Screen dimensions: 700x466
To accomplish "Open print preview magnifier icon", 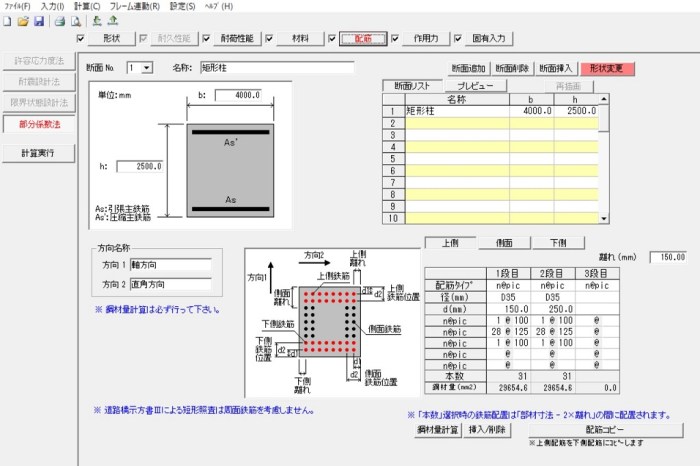I will (76, 21).
